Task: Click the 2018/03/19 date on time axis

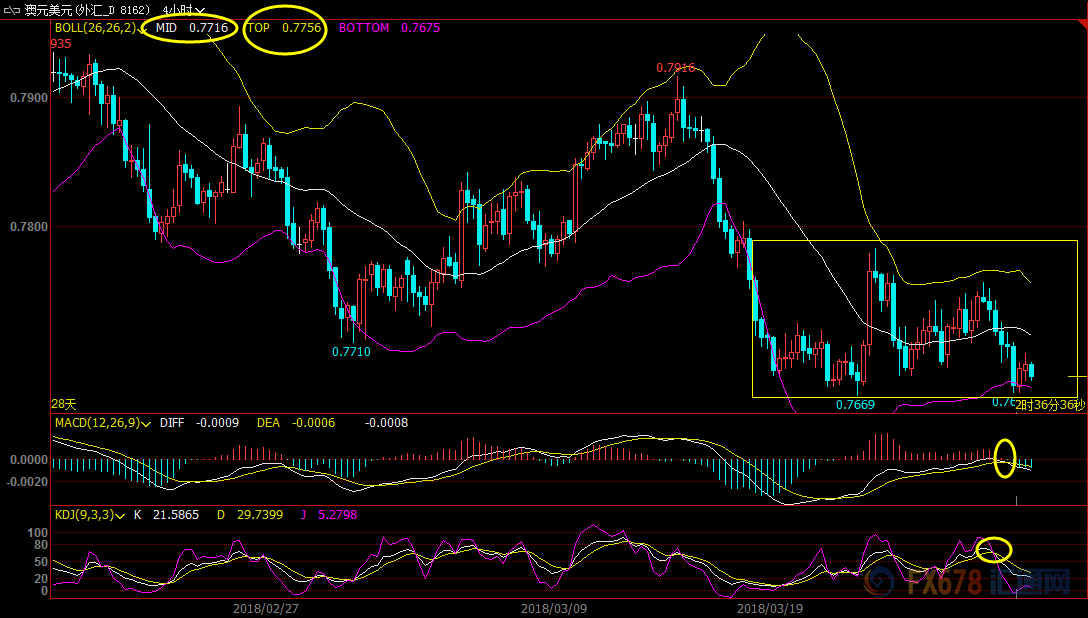Action: tap(765, 608)
